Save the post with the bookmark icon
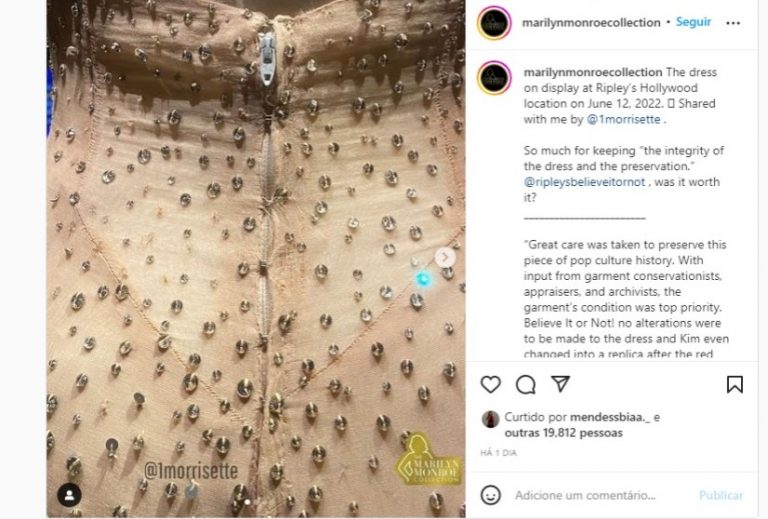The height and width of the screenshot is (519, 768). (x=734, y=384)
